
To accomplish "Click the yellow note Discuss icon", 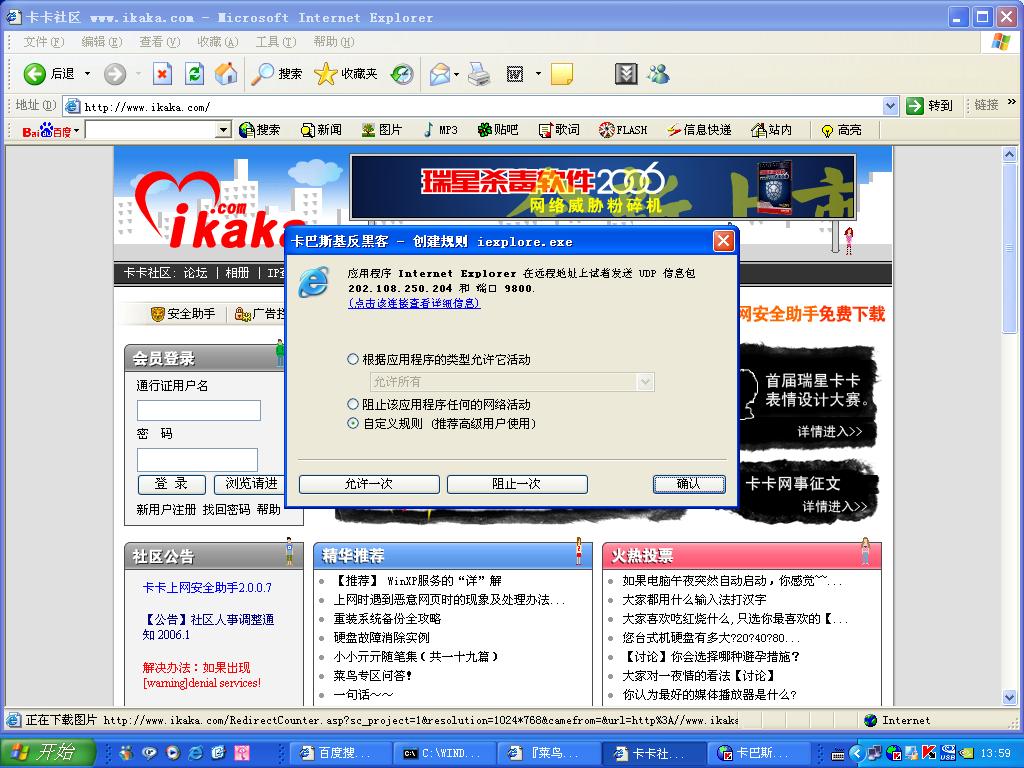I will (x=562, y=74).
